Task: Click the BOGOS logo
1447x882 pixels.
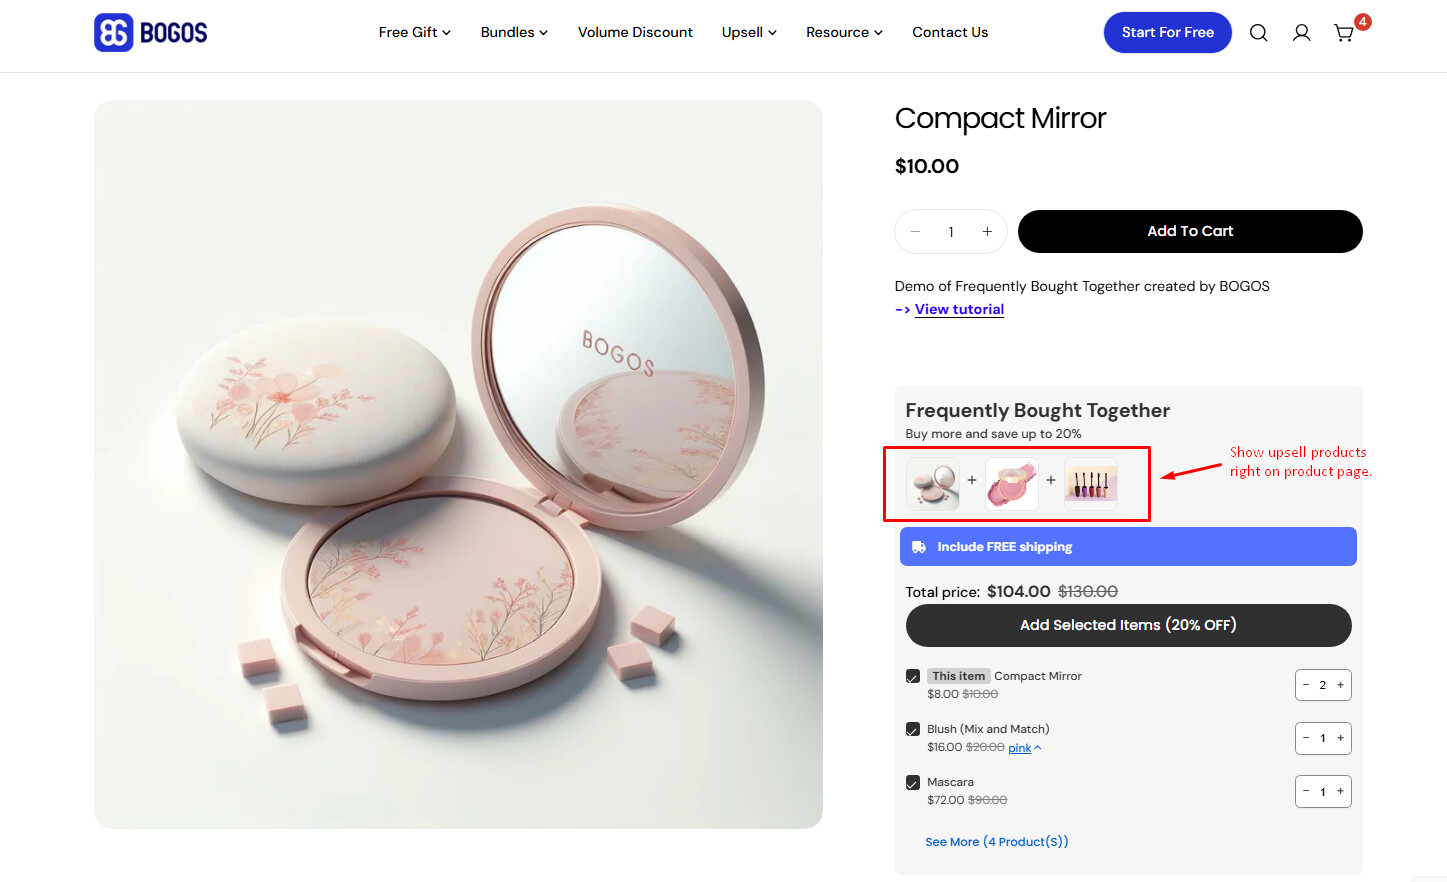Action: [x=151, y=32]
